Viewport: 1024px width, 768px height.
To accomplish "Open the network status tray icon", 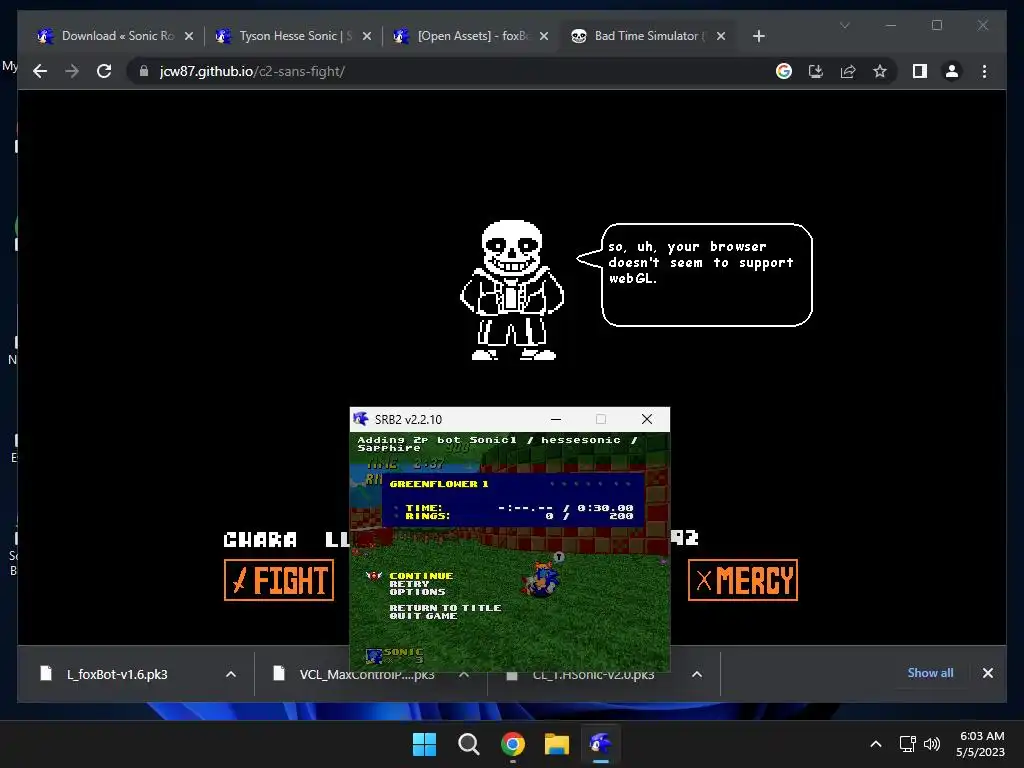I will (907, 744).
